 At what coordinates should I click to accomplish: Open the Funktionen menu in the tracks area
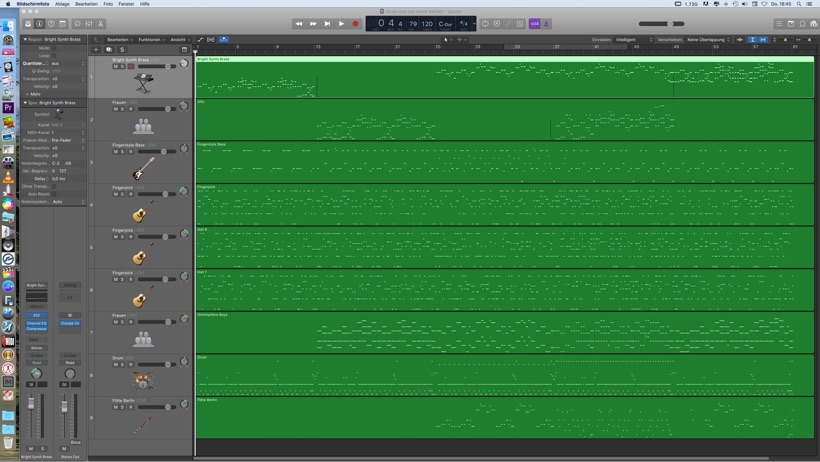click(x=151, y=39)
